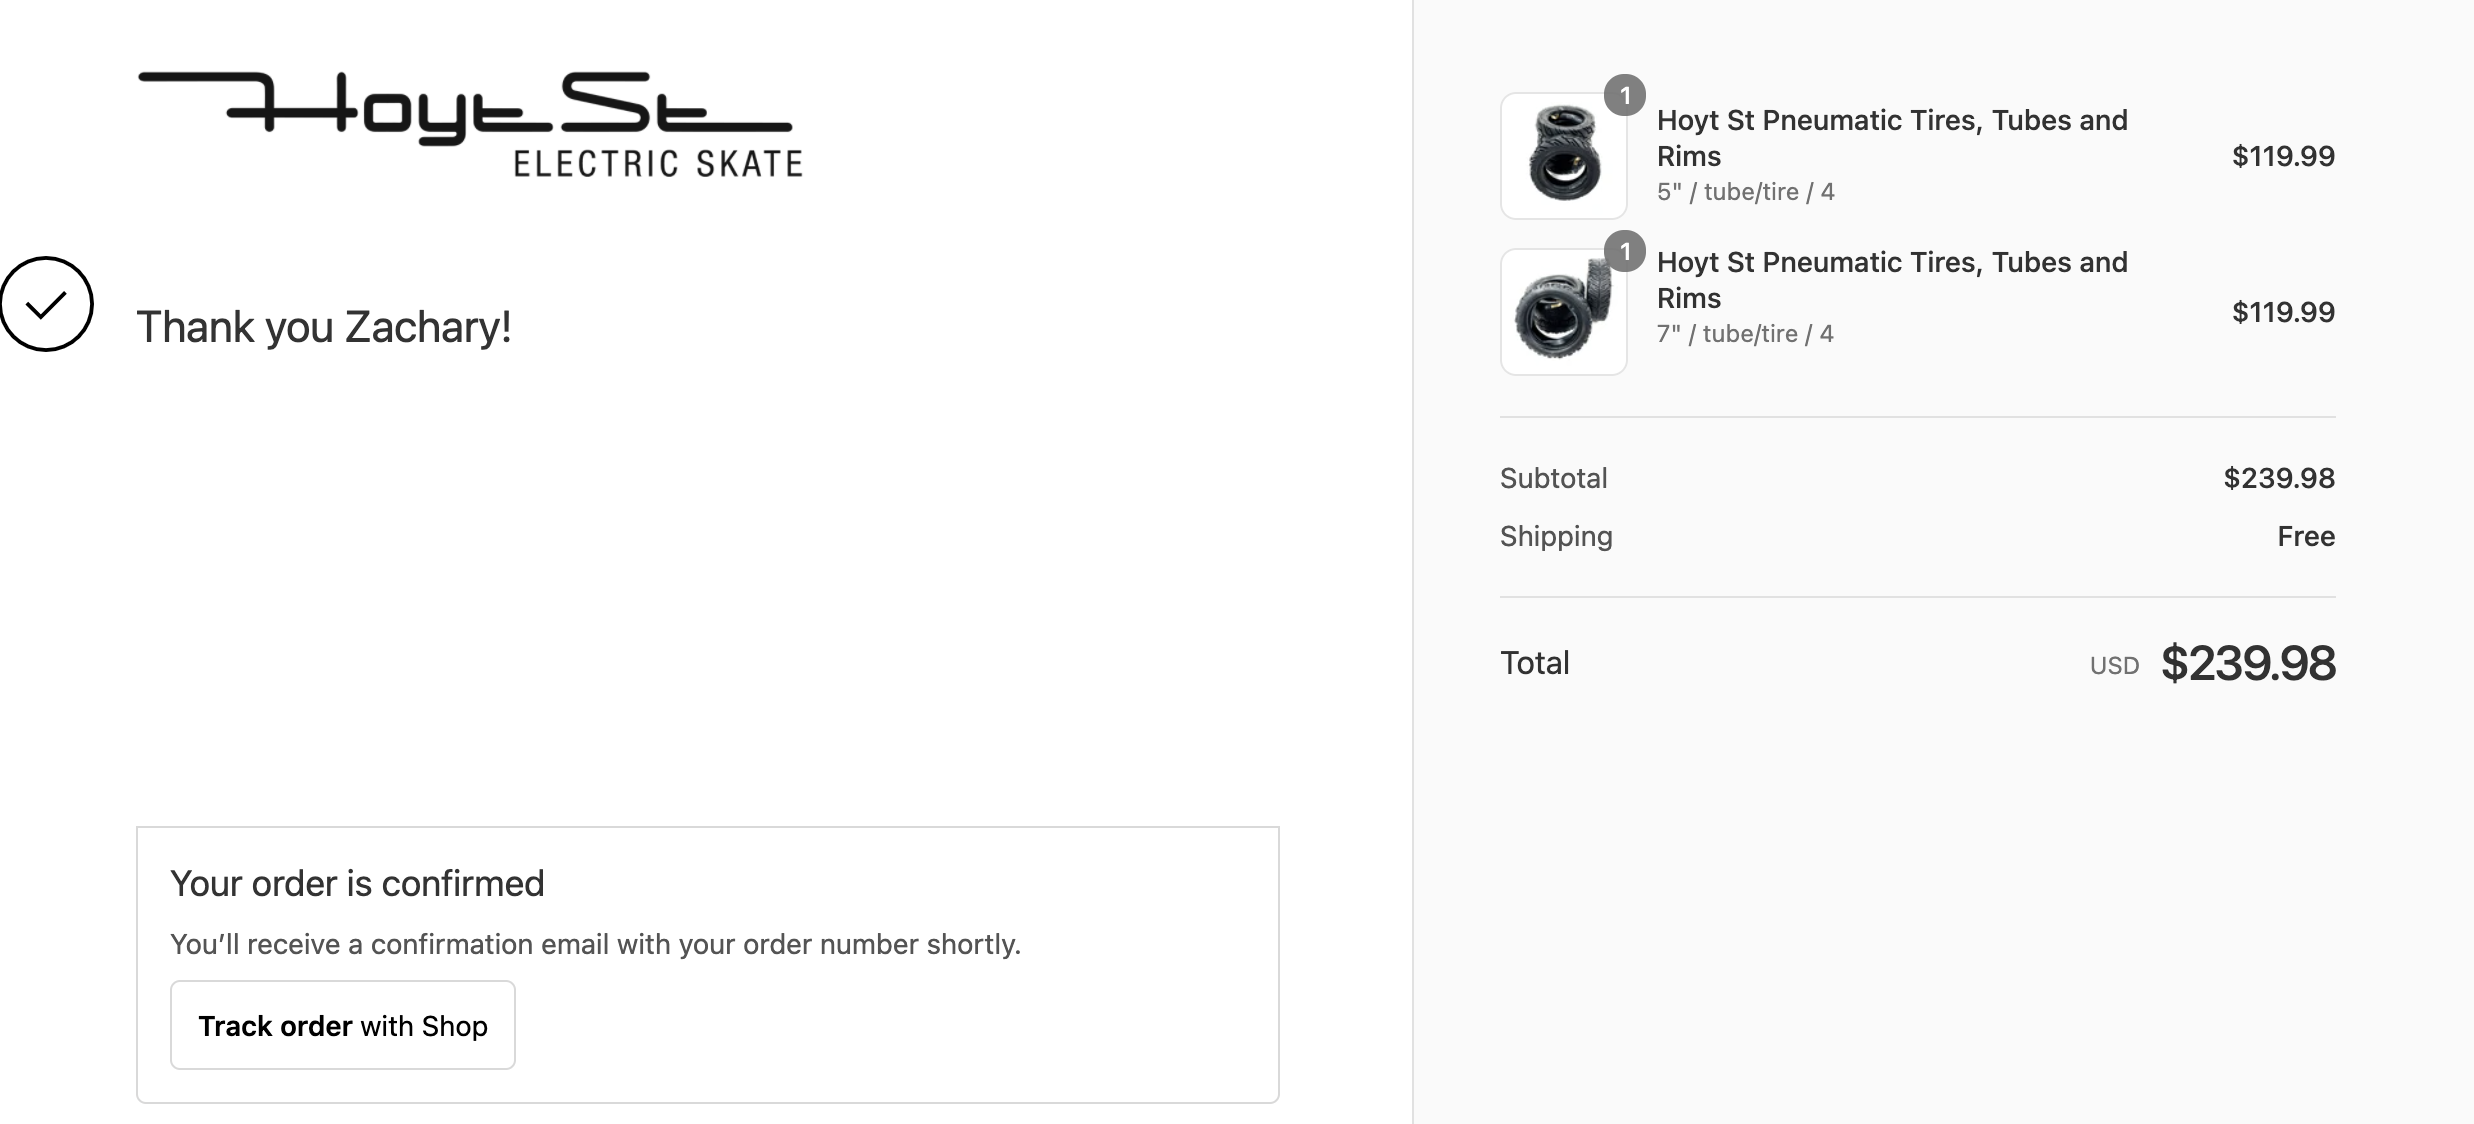Screen dimensions: 2474x1124
Task: Click the confirmation email notice text
Action: (x=595, y=945)
